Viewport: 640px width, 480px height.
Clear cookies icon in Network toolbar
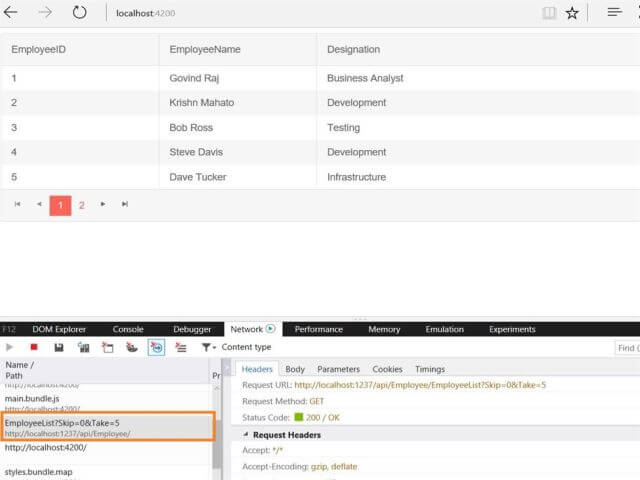131,347
